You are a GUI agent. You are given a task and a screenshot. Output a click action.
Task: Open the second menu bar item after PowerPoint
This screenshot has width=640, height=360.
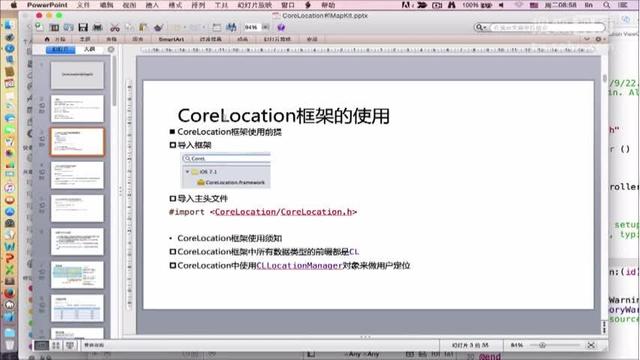(106, 5)
